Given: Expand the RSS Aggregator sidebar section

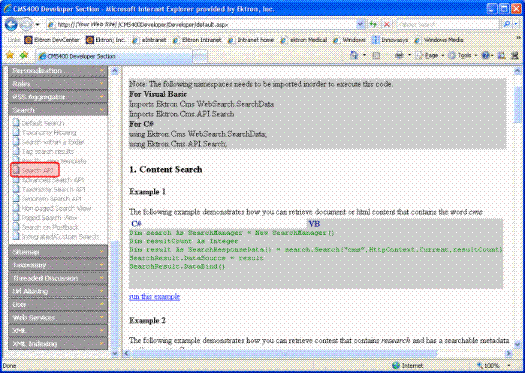Looking at the screenshot, I should [x=58, y=97].
